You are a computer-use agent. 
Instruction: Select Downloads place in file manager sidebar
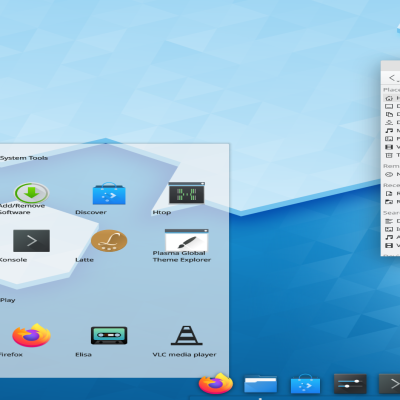pos(391,122)
